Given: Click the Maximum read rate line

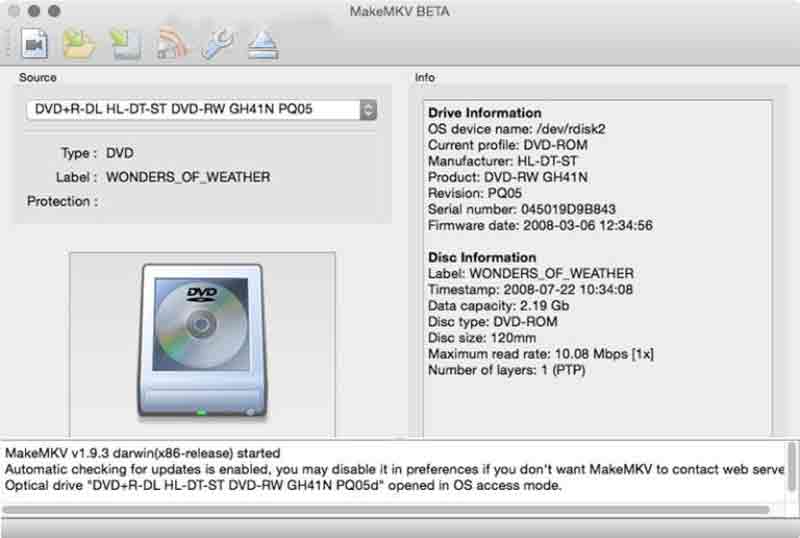Looking at the screenshot, I should 541,354.
